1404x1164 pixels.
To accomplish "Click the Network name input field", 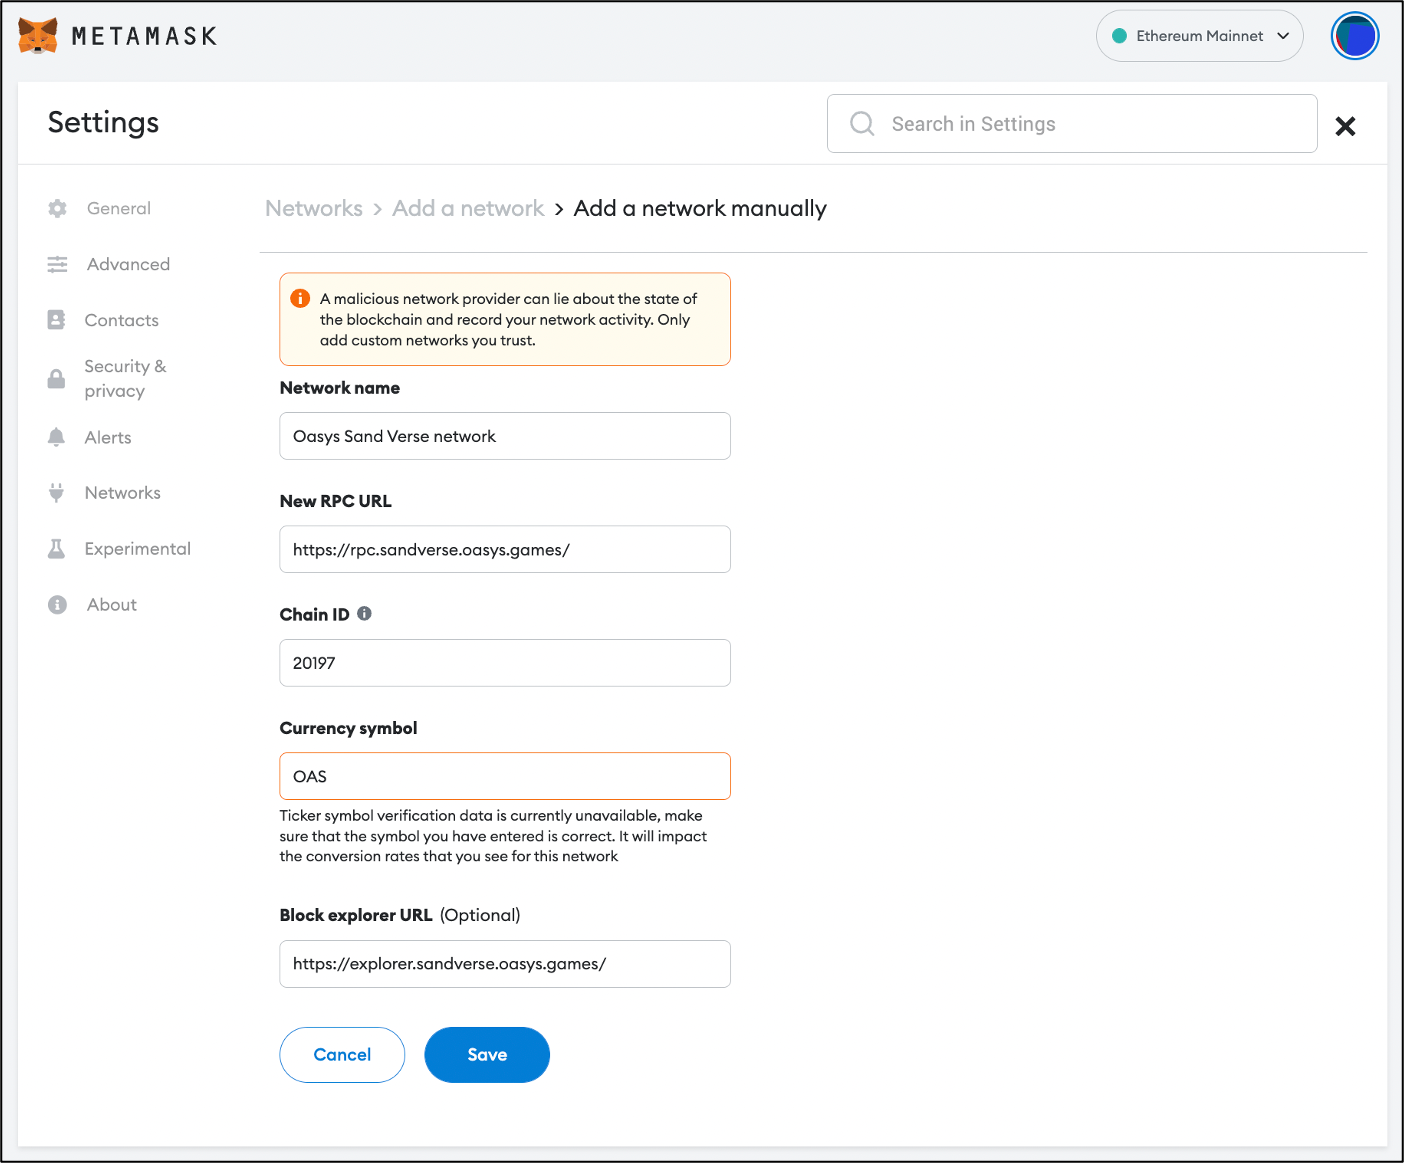I will tap(505, 436).
